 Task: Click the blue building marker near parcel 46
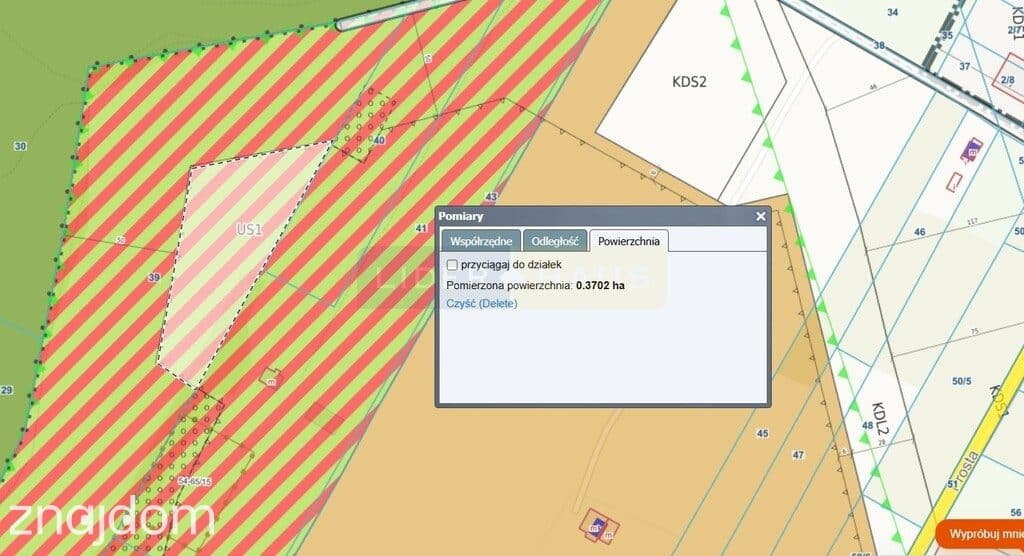971,150
